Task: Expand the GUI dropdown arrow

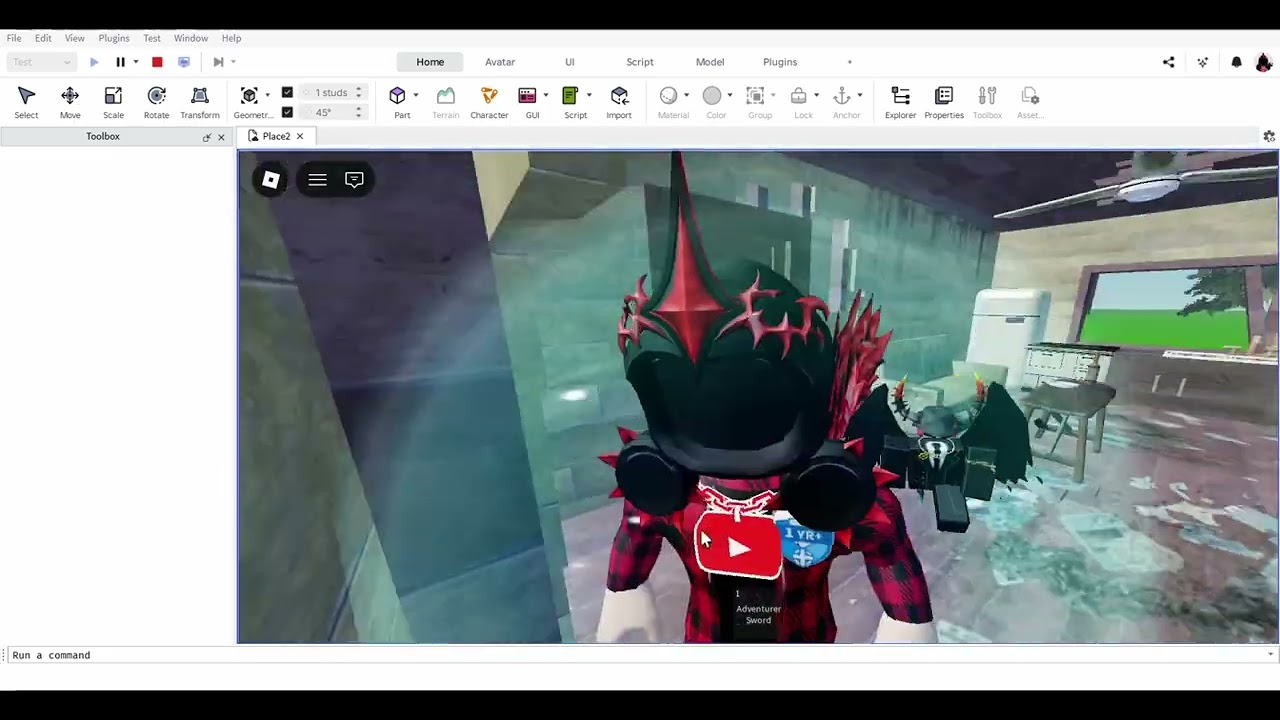Action: tap(545, 95)
